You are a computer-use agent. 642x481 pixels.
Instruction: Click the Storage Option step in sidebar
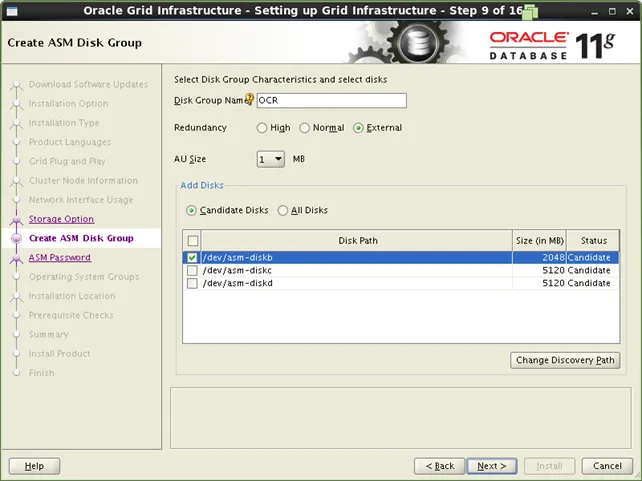tap(61, 219)
